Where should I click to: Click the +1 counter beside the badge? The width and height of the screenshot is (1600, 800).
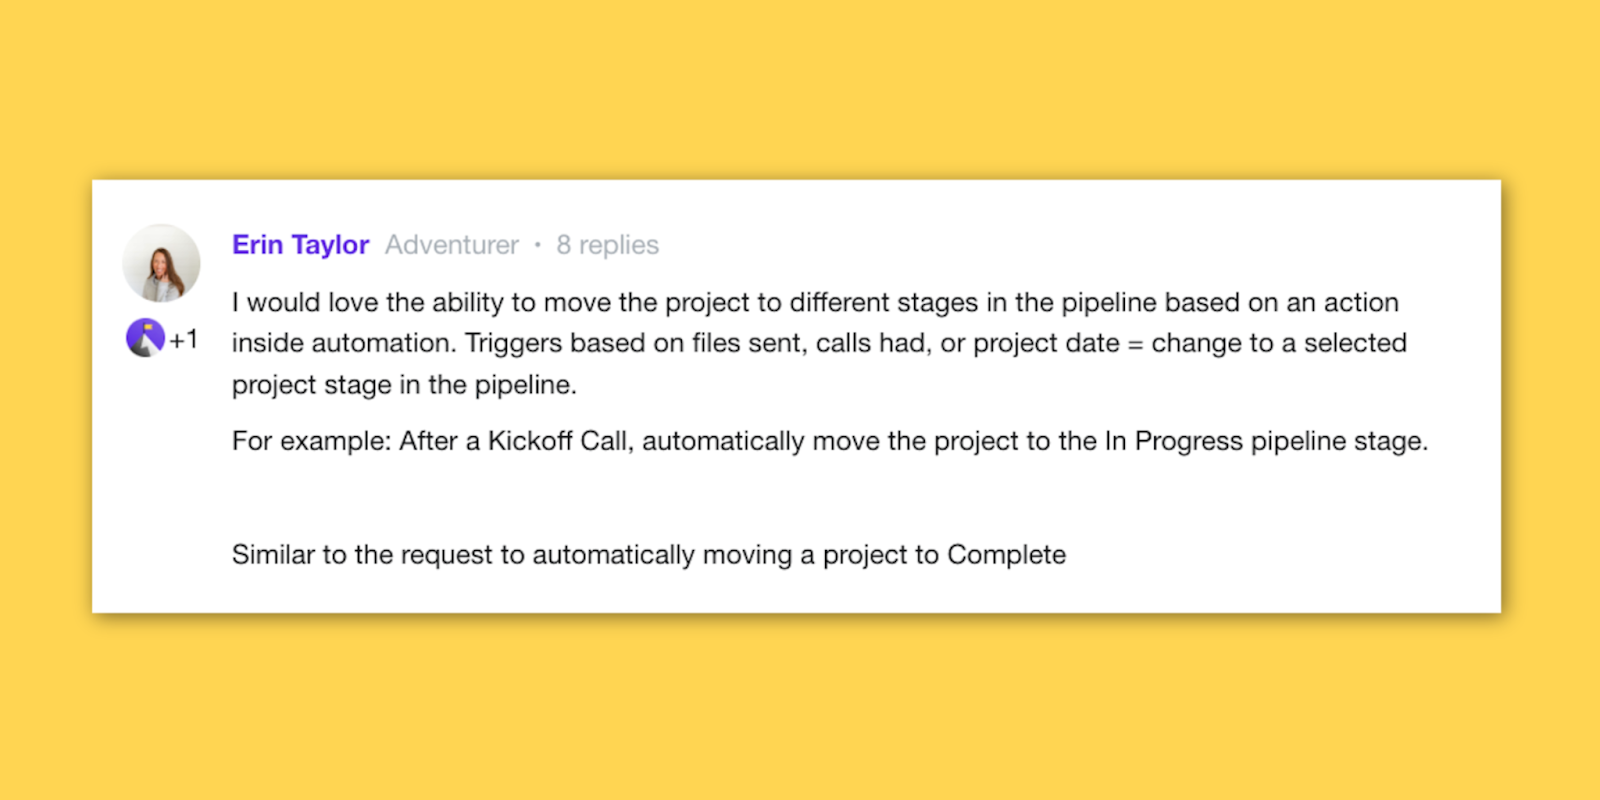pos(184,340)
